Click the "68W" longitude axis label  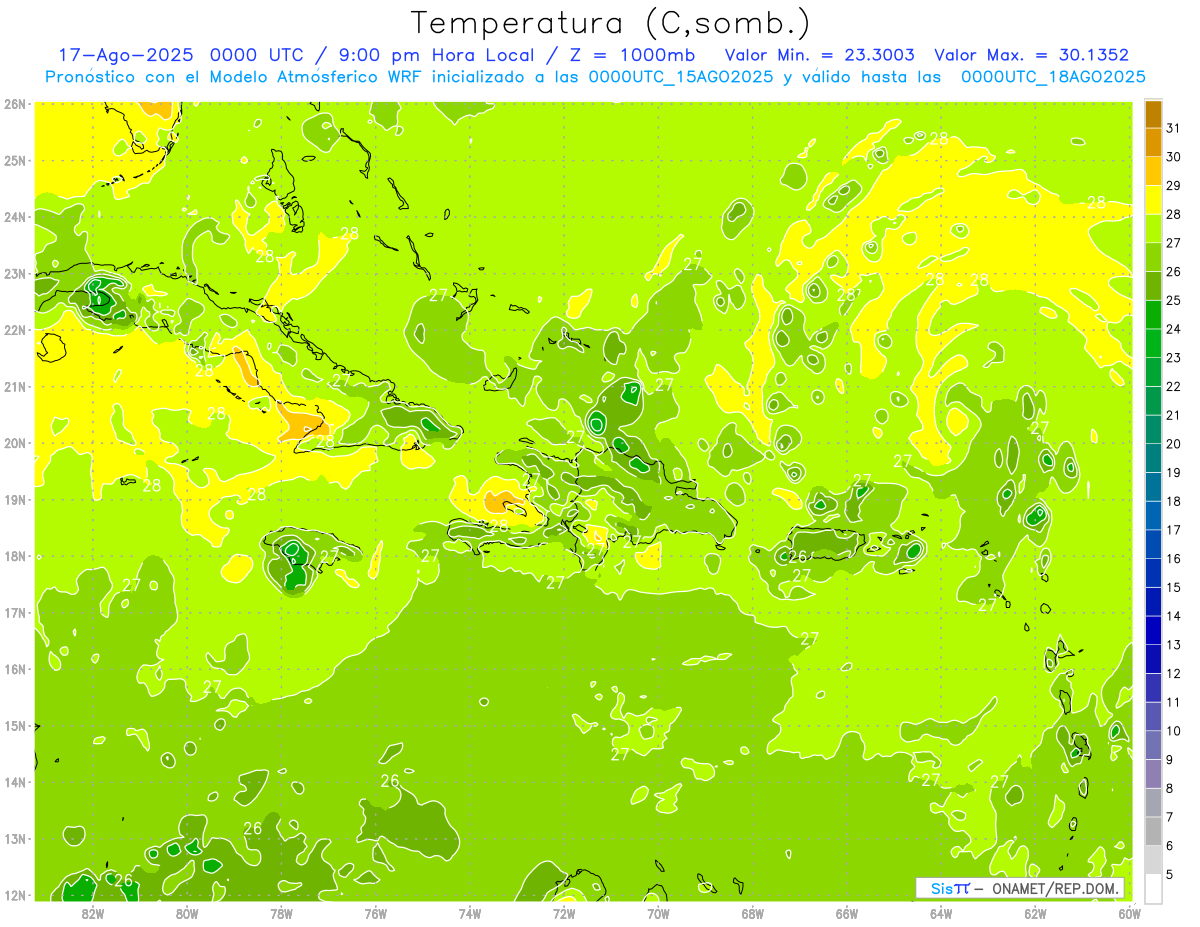tap(753, 913)
